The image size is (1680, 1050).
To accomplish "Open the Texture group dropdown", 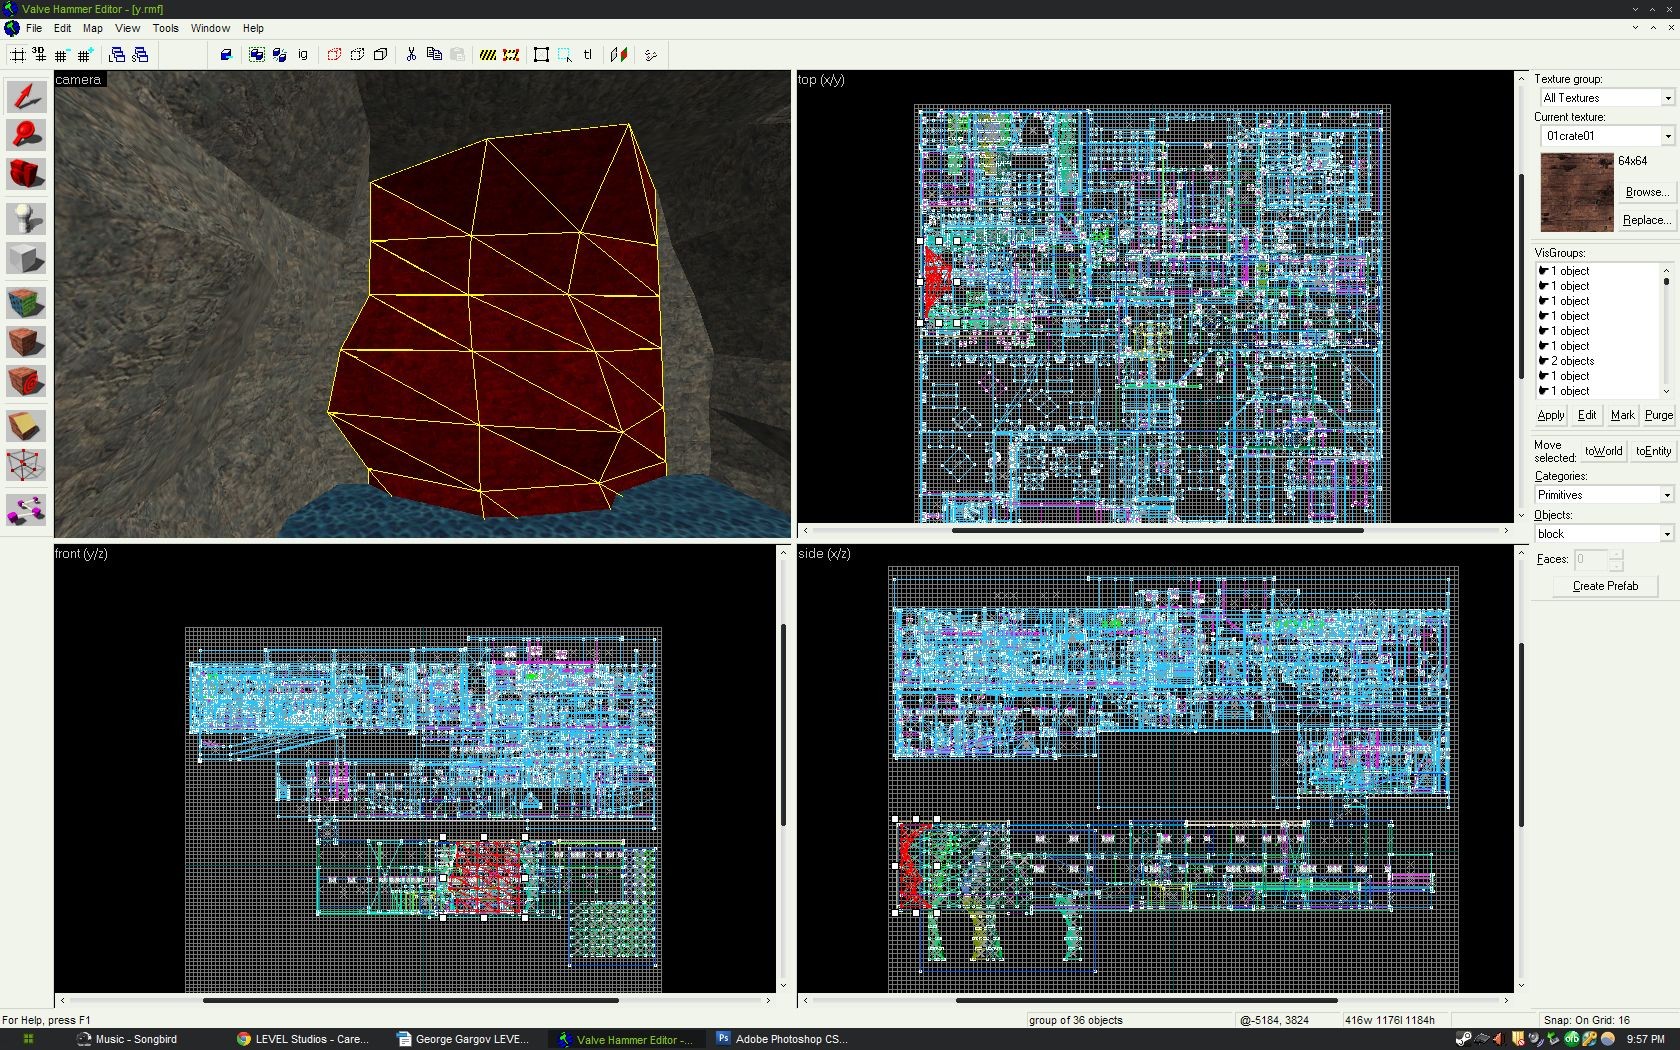I will (1607, 98).
